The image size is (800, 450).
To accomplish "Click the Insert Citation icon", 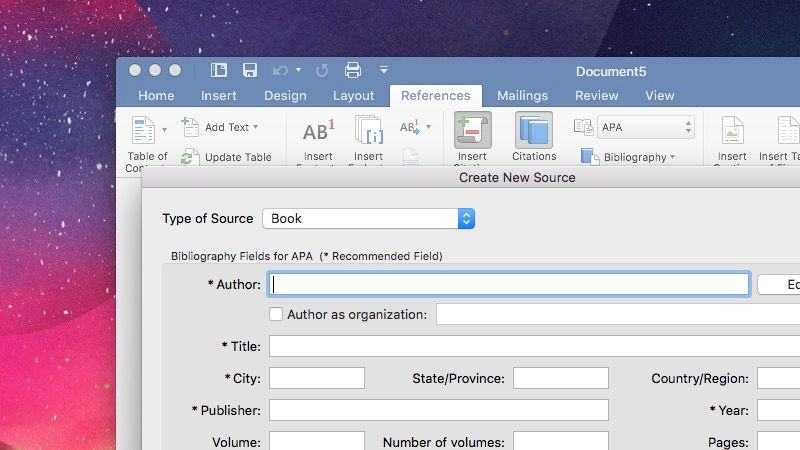I will (x=472, y=133).
